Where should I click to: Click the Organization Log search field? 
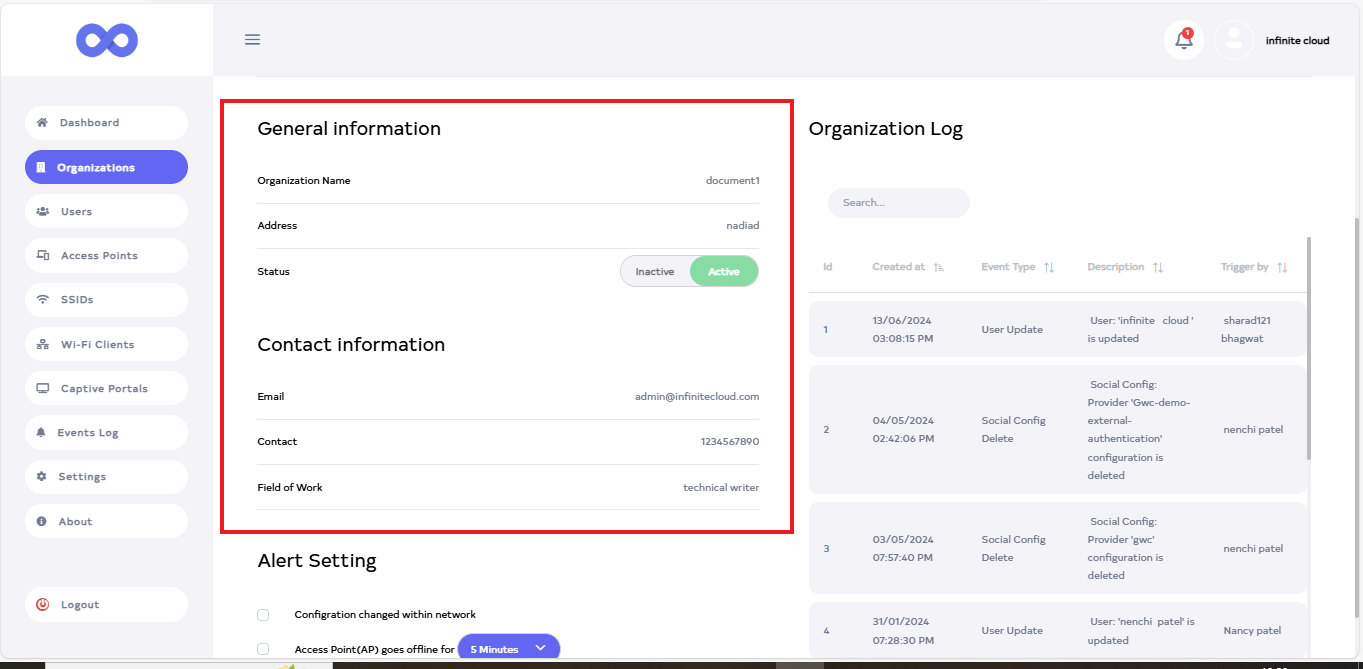[898, 203]
